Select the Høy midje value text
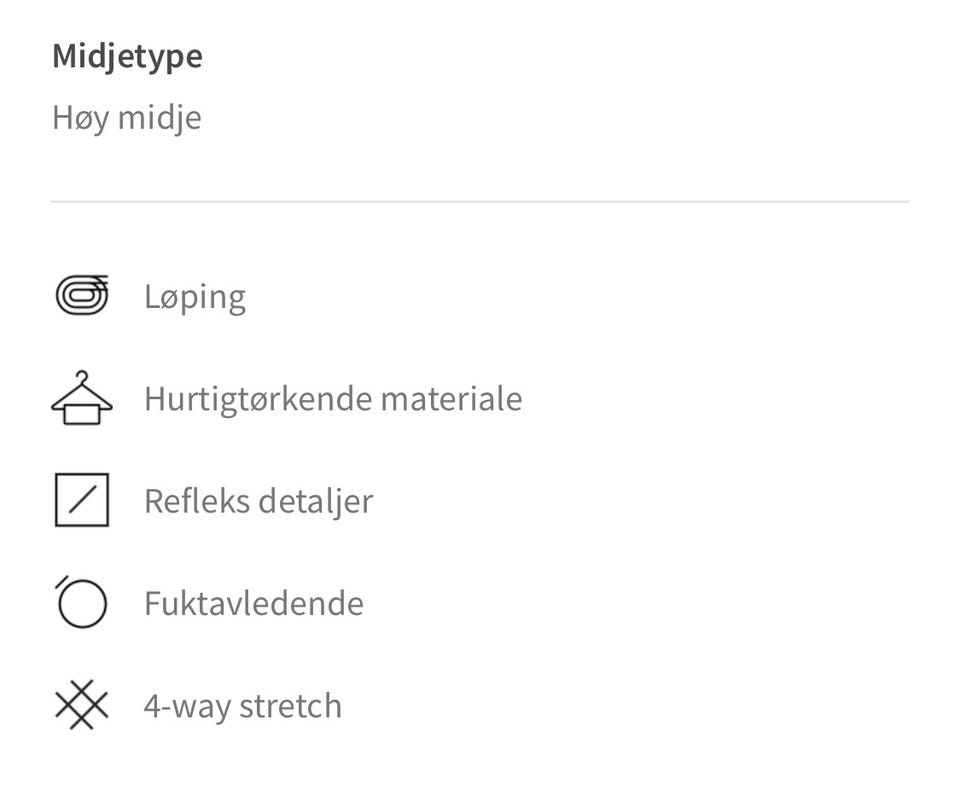The height and width of the screenshot is (795, 960). click(x=127, y=118)
